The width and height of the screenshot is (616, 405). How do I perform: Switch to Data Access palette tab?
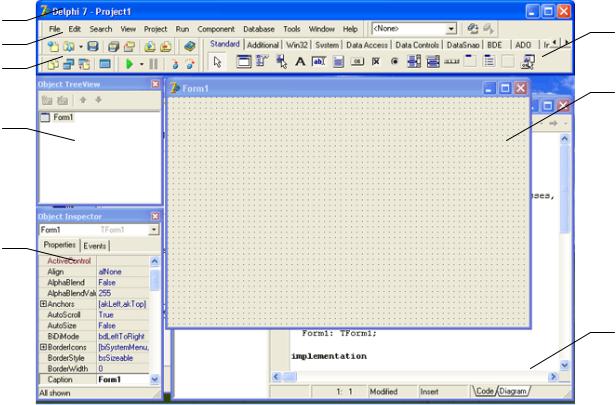367,45
